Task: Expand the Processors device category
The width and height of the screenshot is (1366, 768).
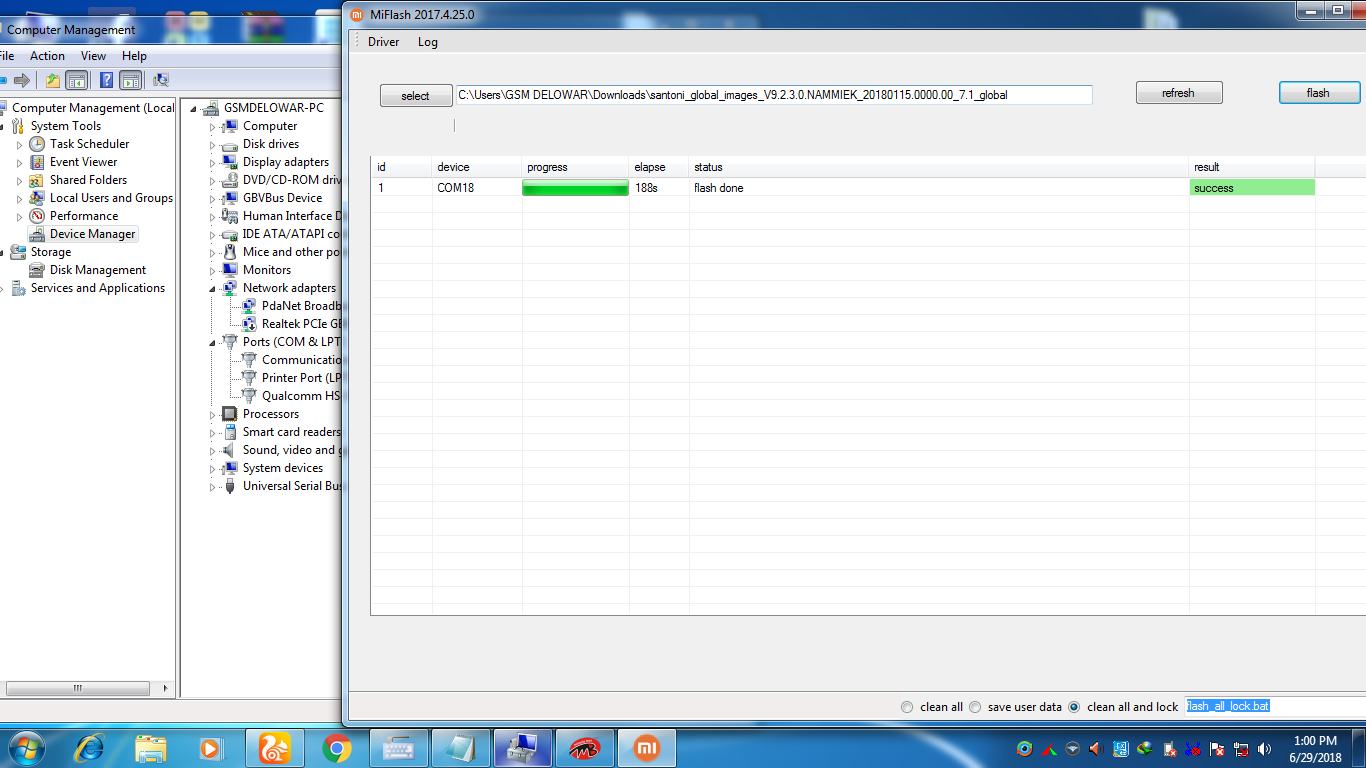Action: 212,415
